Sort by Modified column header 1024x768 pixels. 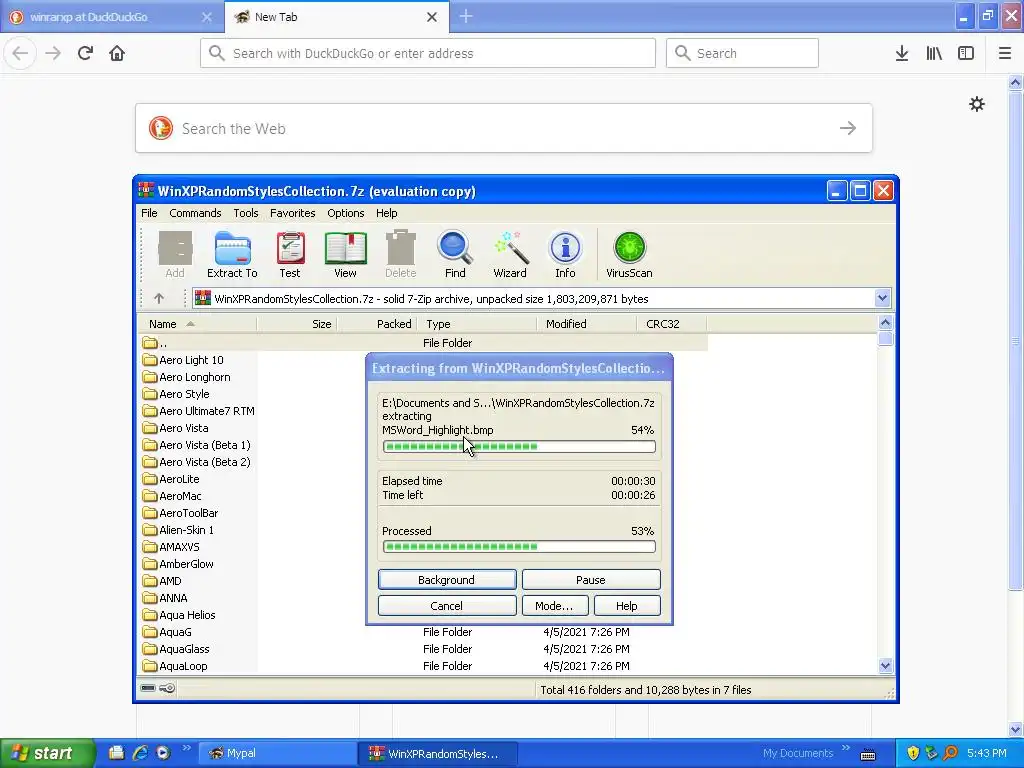tap(586, 324)
